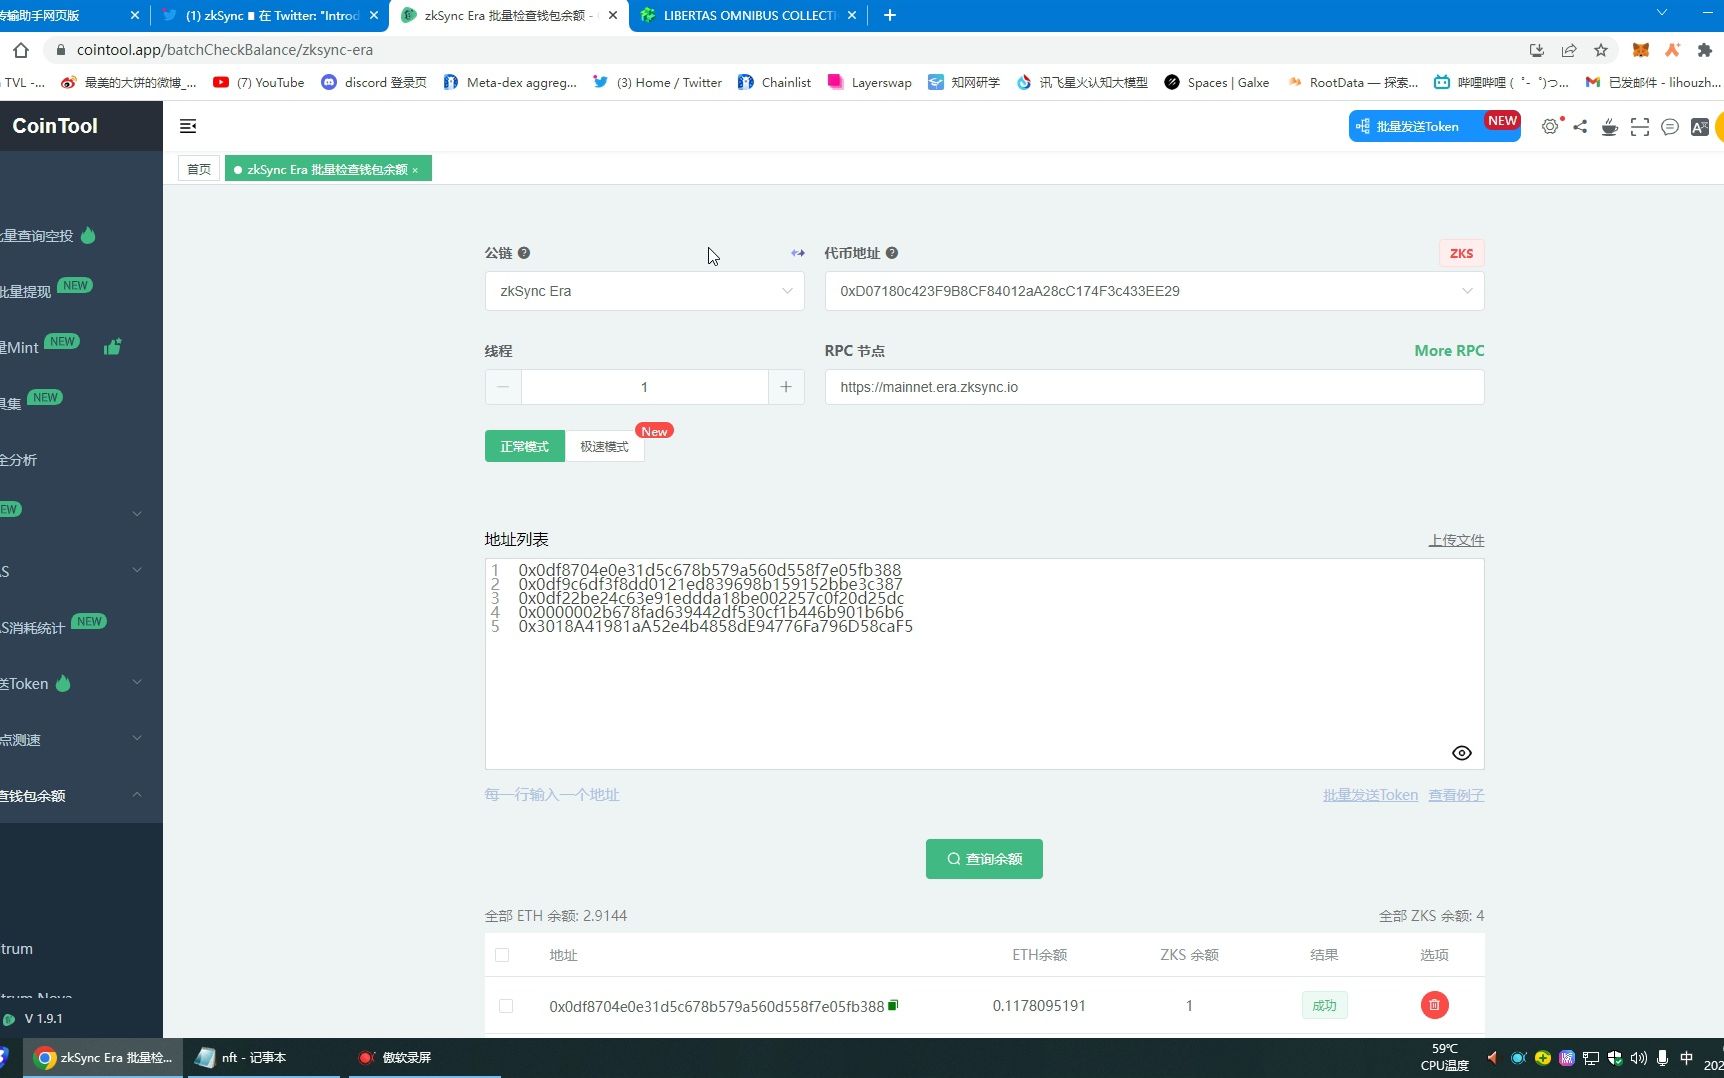The height and width of the screenshot is (1078, 1724).
Task: Collapse the sidebar with the hamburger icon
Action: tap(188, 126)
